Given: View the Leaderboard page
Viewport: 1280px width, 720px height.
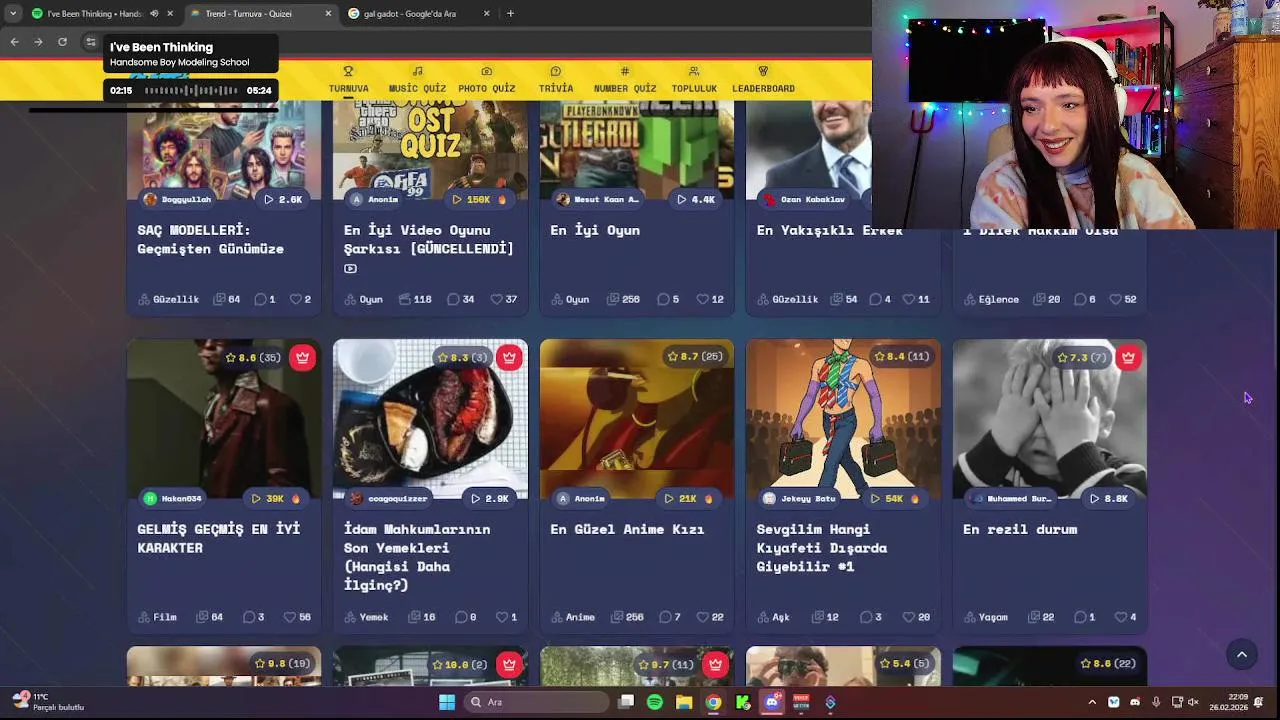Looking at the screenshot, I should point(763,80).
